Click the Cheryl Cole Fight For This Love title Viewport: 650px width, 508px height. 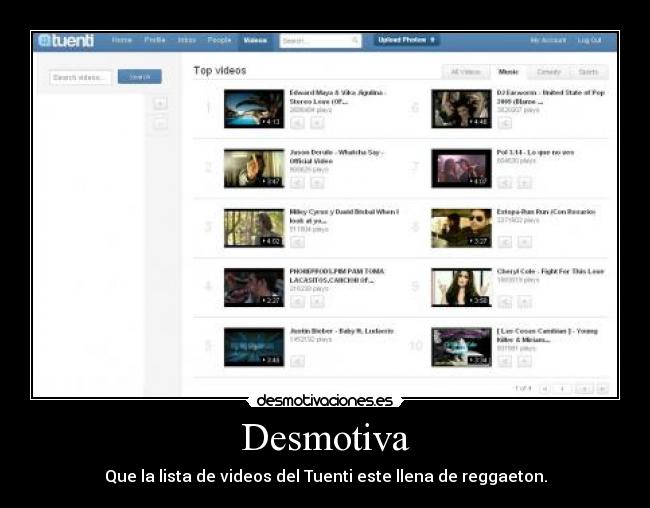pos(551,272)
